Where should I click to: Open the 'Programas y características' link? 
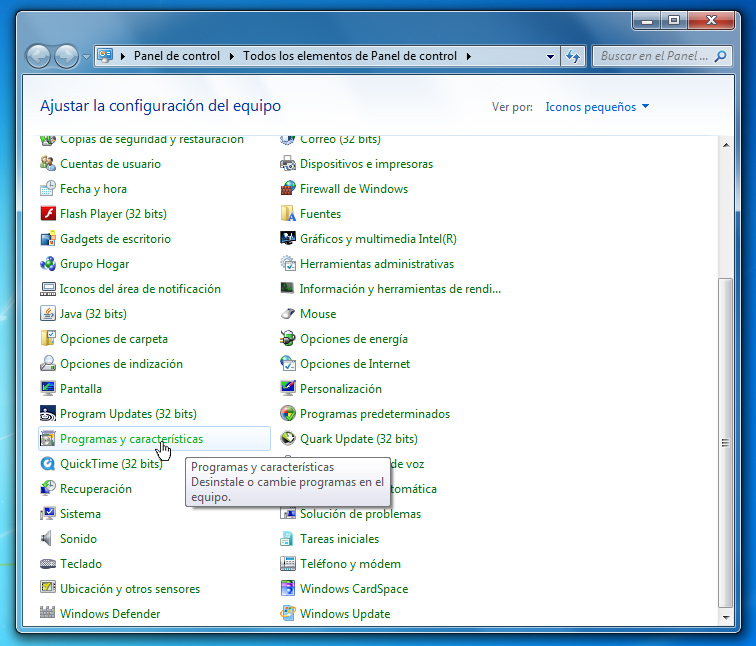click(131, 439)
